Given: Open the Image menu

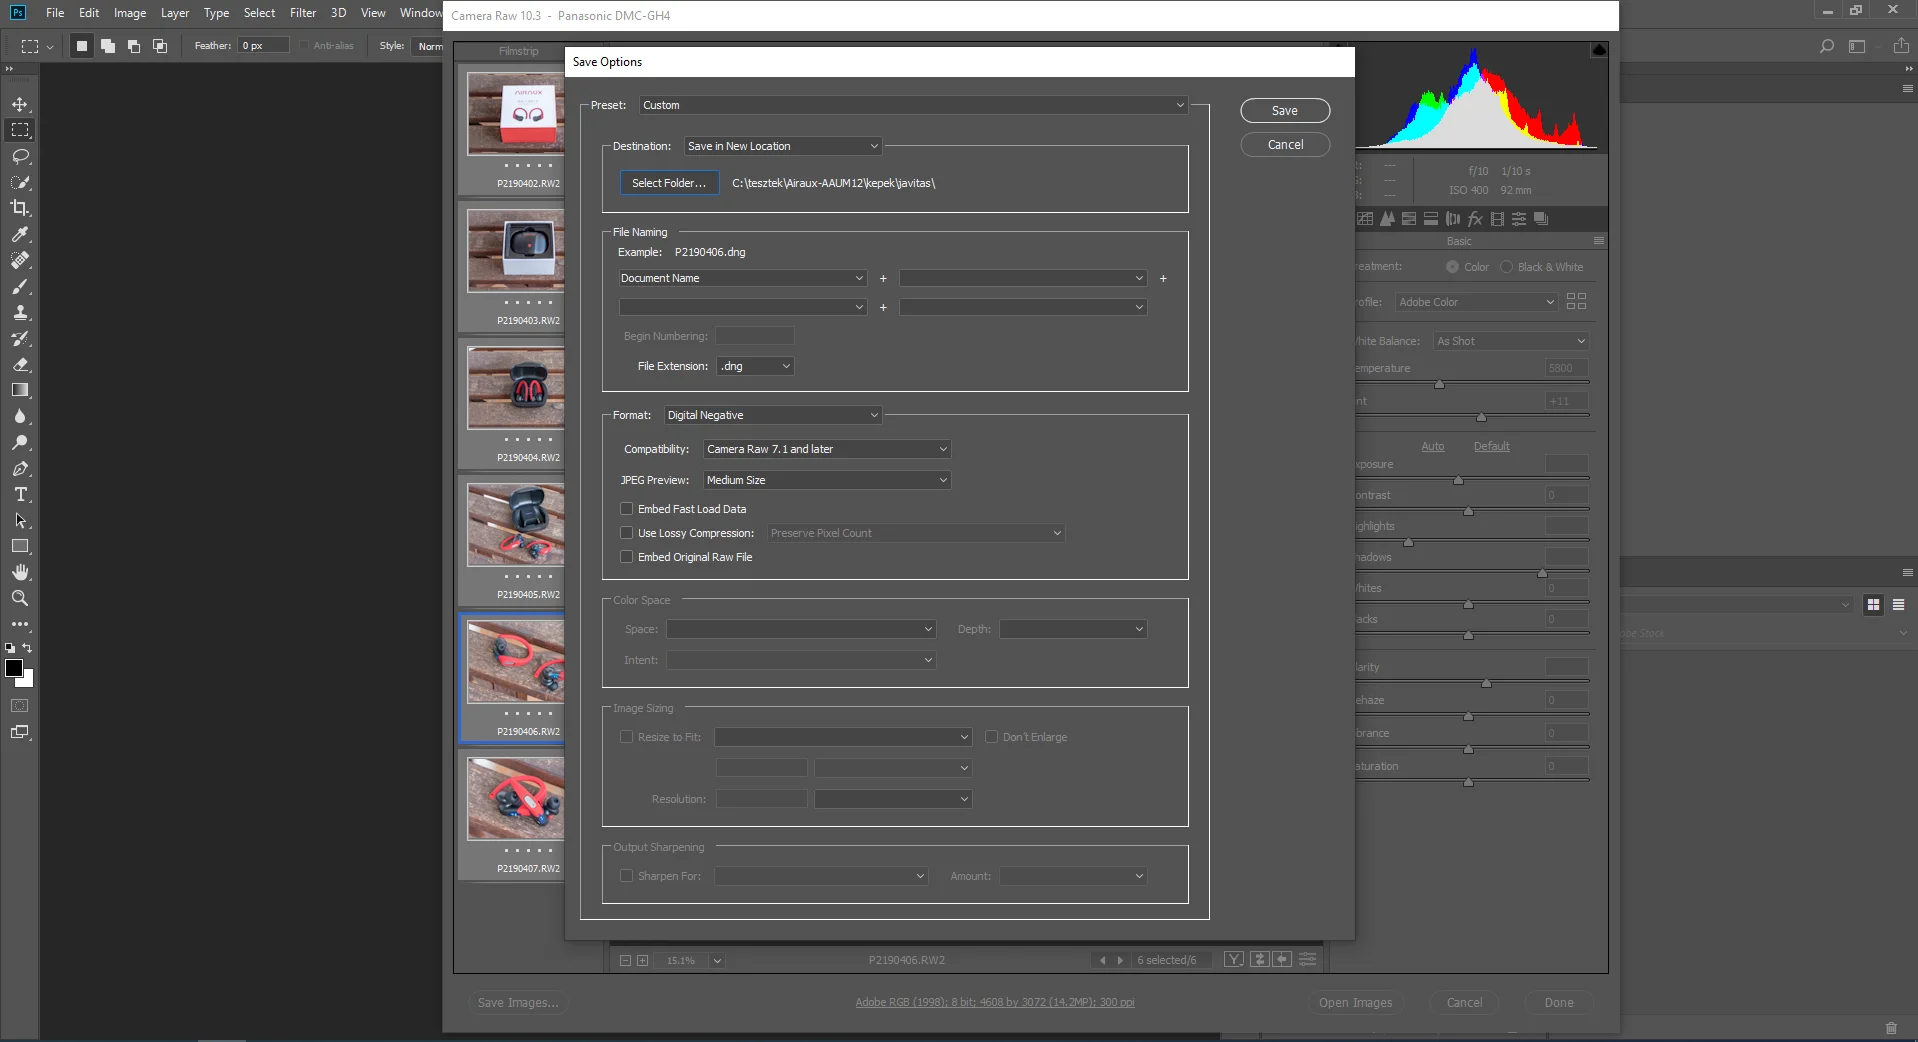Looking at the screenshot, I should tap(130, 13).
